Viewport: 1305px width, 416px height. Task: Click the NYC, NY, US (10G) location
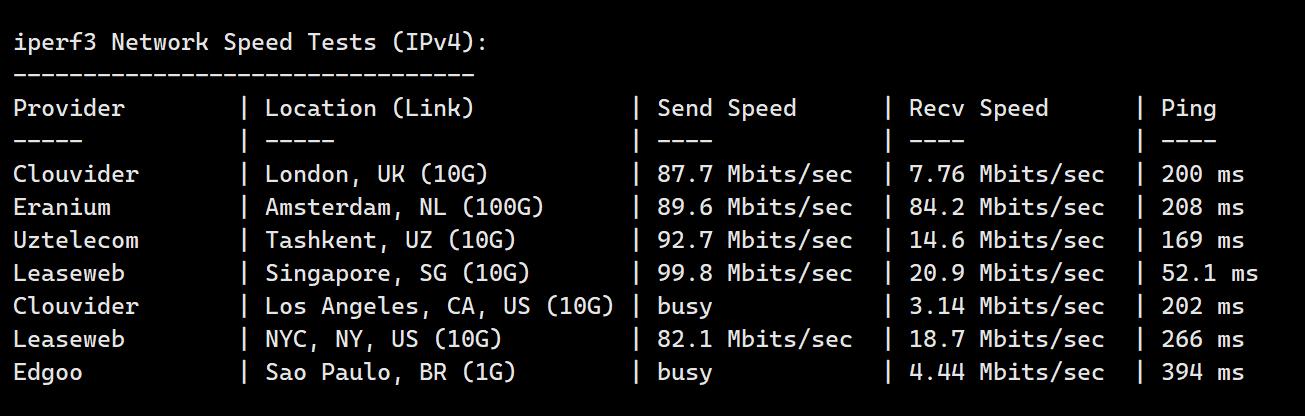(383, 339)
